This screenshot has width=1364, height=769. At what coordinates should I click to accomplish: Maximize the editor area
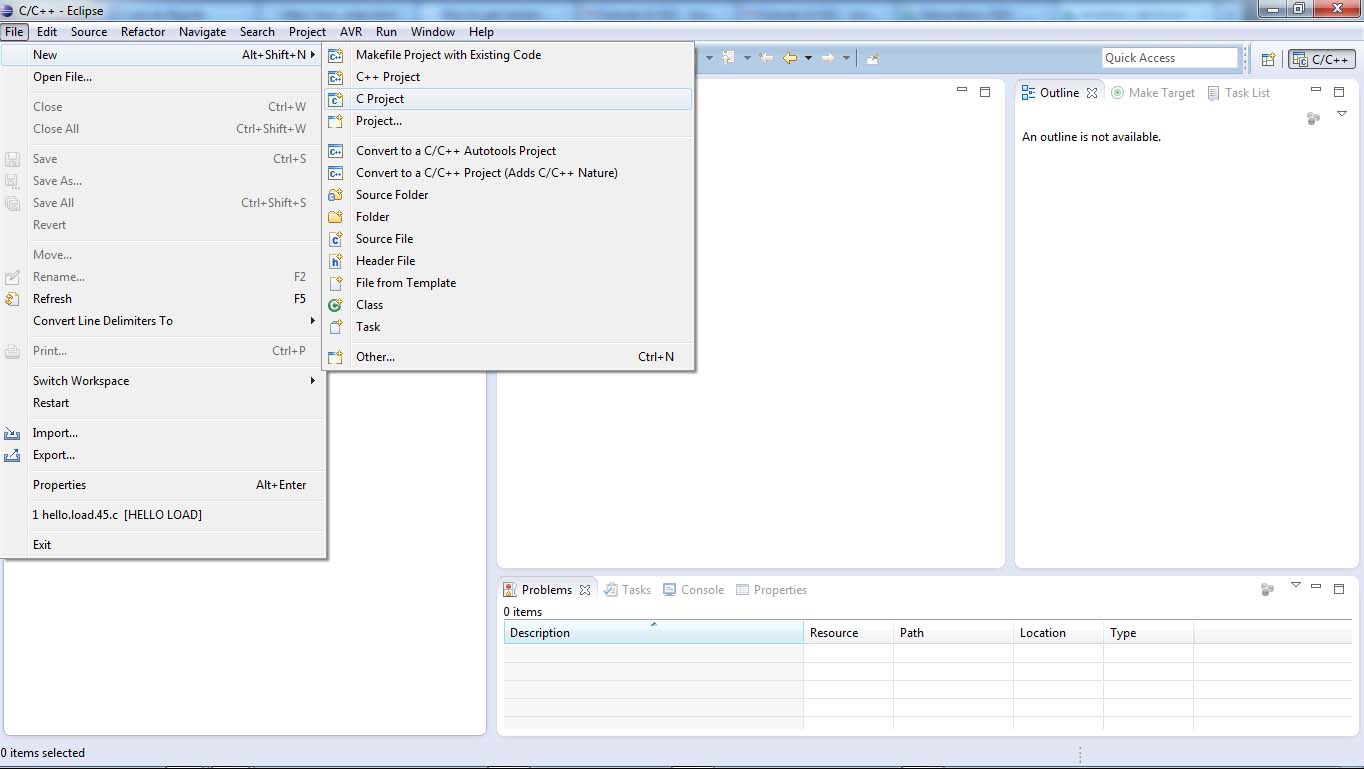(x=985, y=91)
